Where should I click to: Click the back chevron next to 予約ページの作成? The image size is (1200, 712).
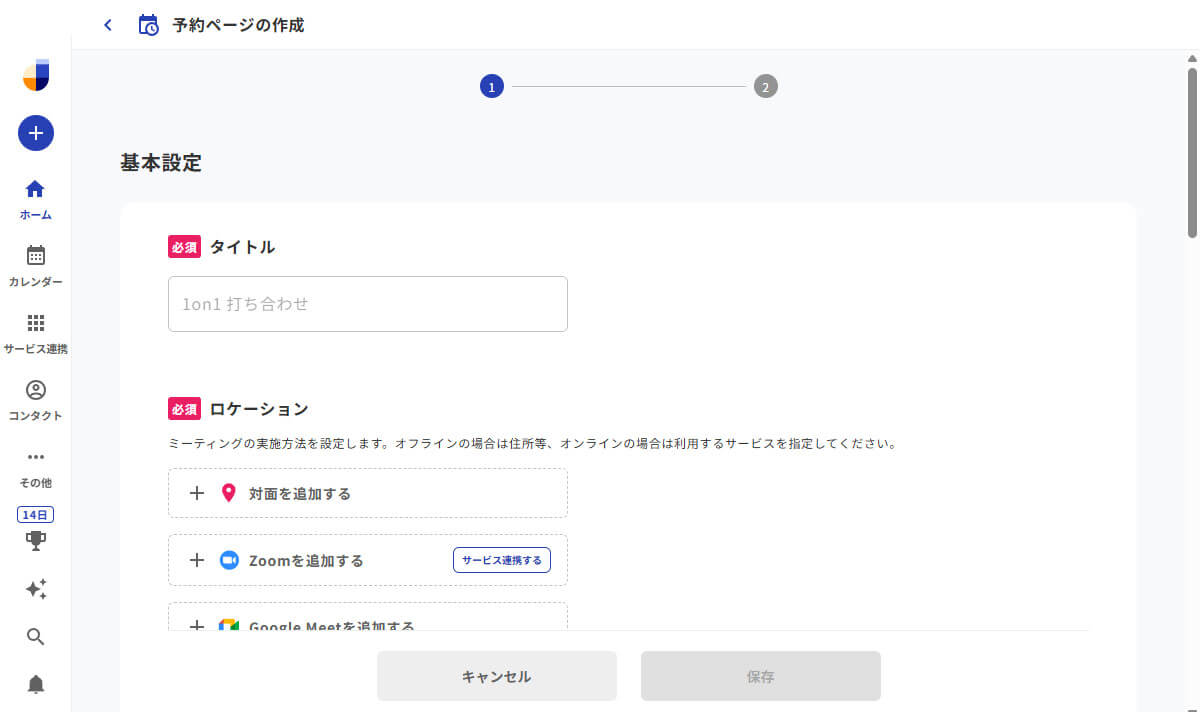pyautogui.click(x=107, y=24)
